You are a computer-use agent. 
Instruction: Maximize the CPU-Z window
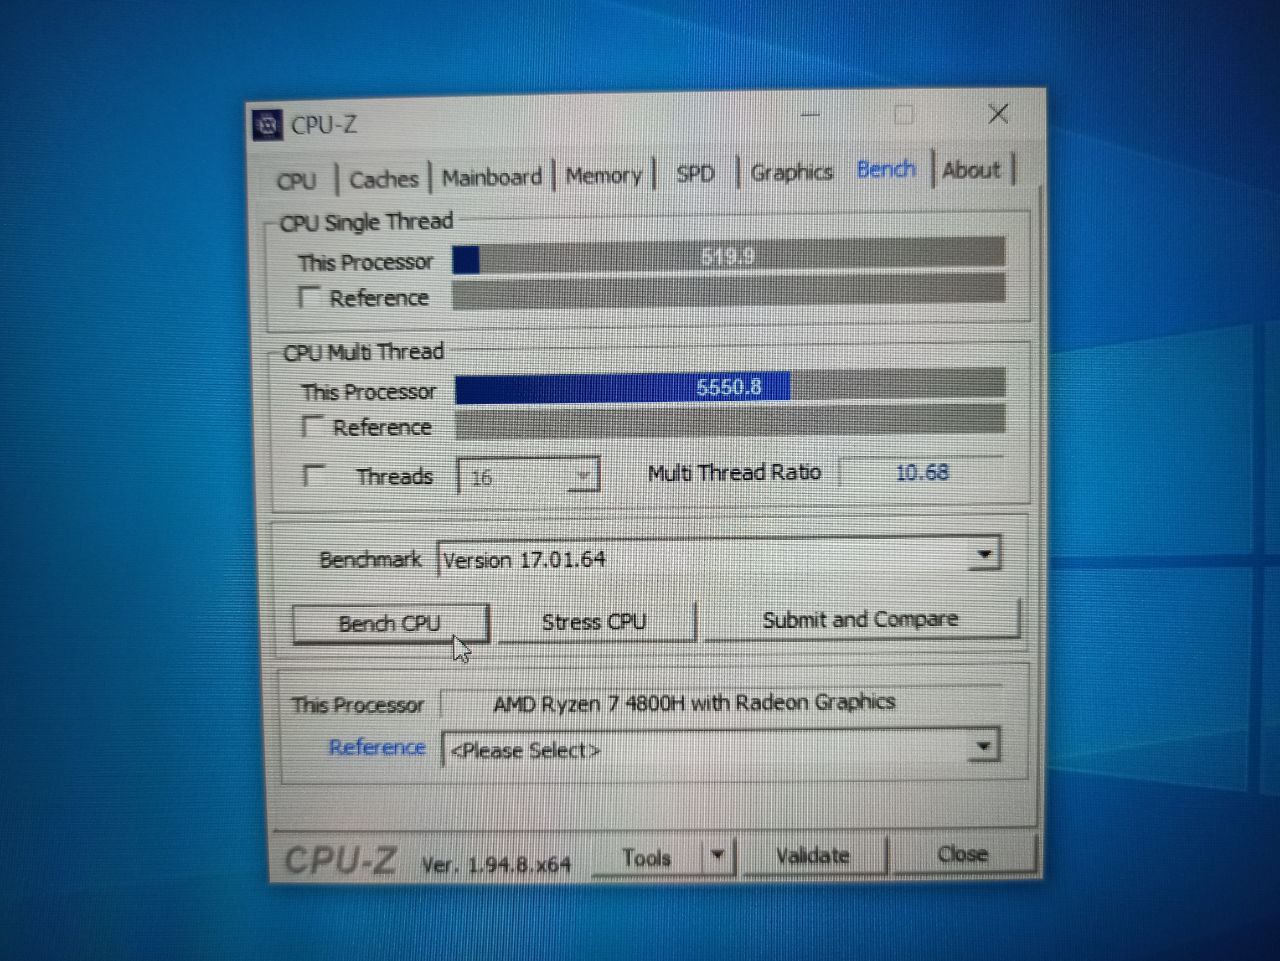(904, 115)
